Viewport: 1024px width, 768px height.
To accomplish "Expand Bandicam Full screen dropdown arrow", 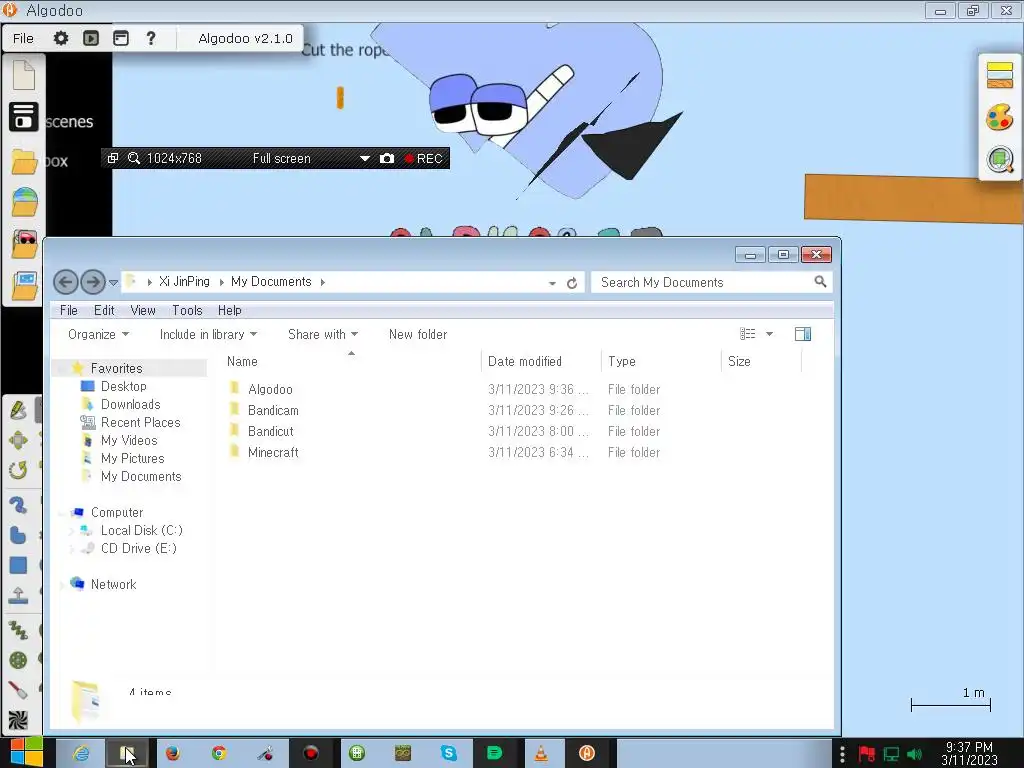I will click(364, 158).
